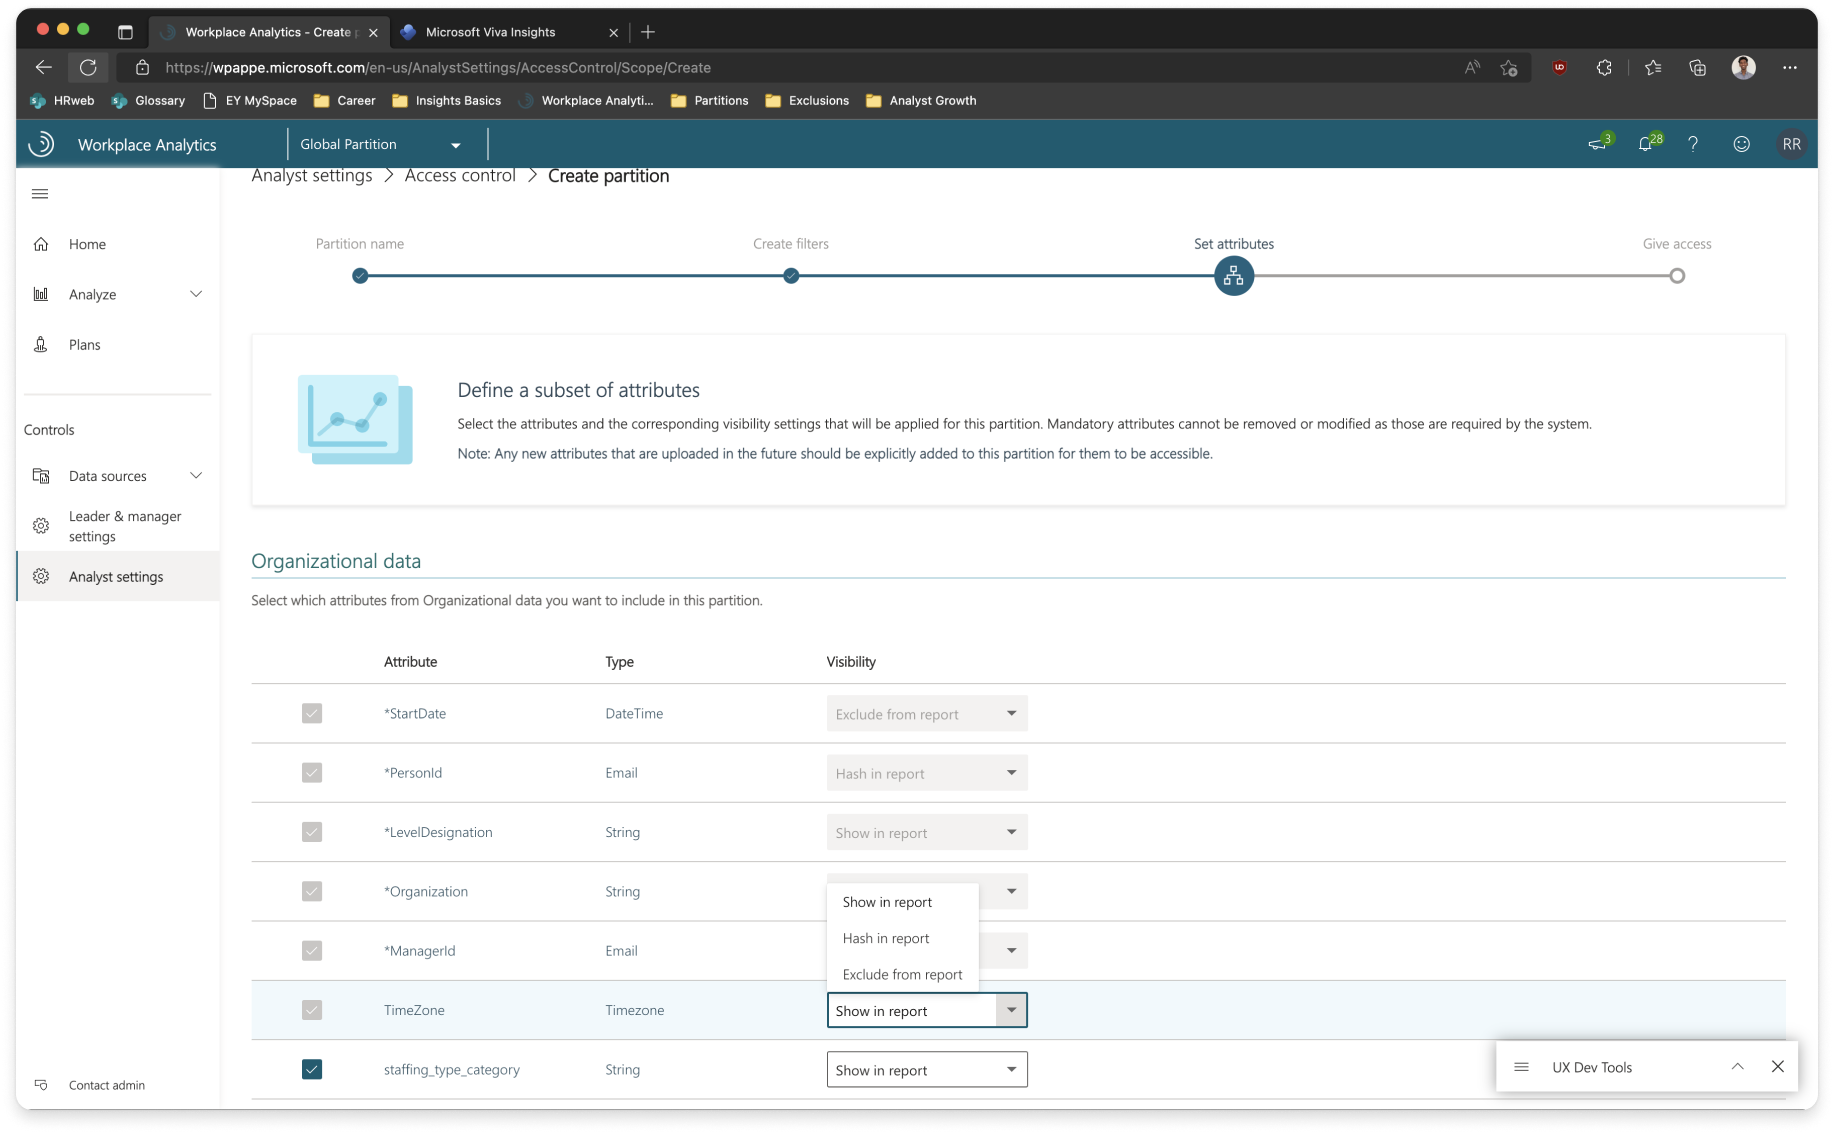Screen dimensions: 1834x1134
Task: Click the Give access step marker
Action: [x=1677, y=276]
